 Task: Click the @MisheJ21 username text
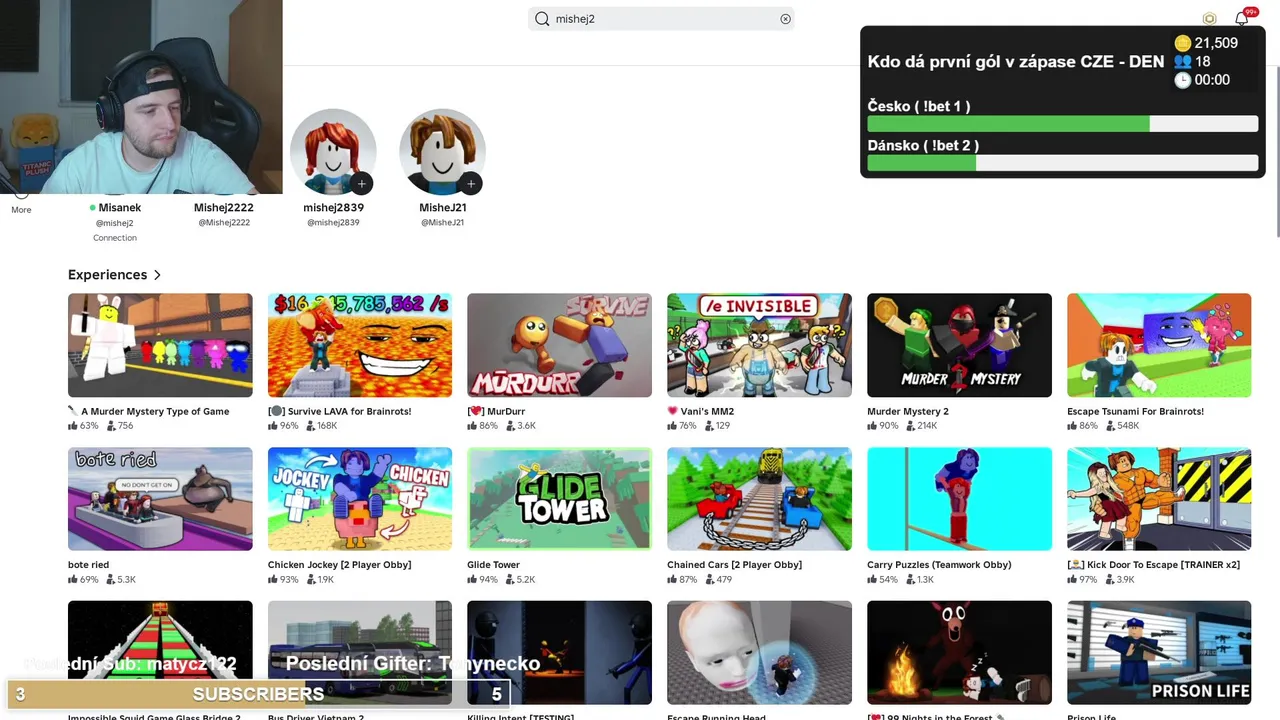[x=442, y=223]
